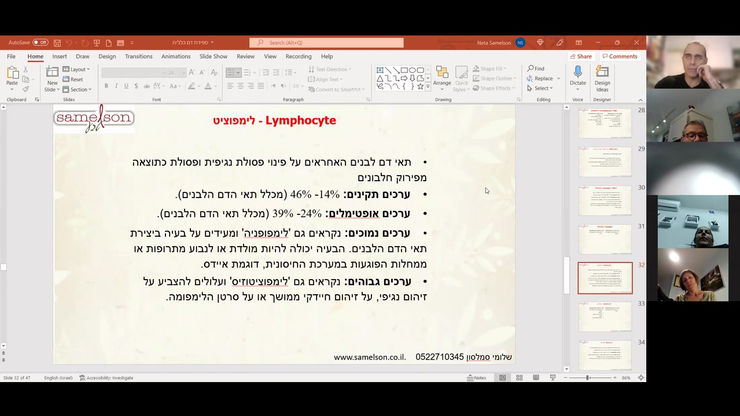Click Start From Beginning presentation icon
The image size is (740, 416).
[97, 42]
